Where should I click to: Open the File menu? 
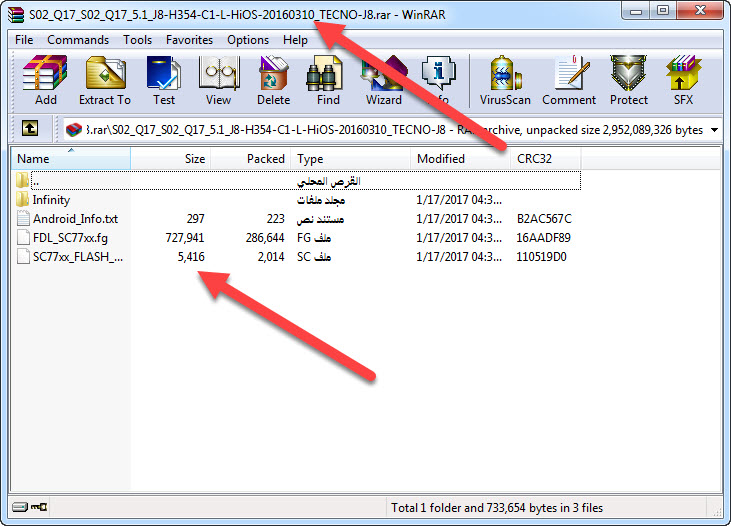click(x=24, y=40)
